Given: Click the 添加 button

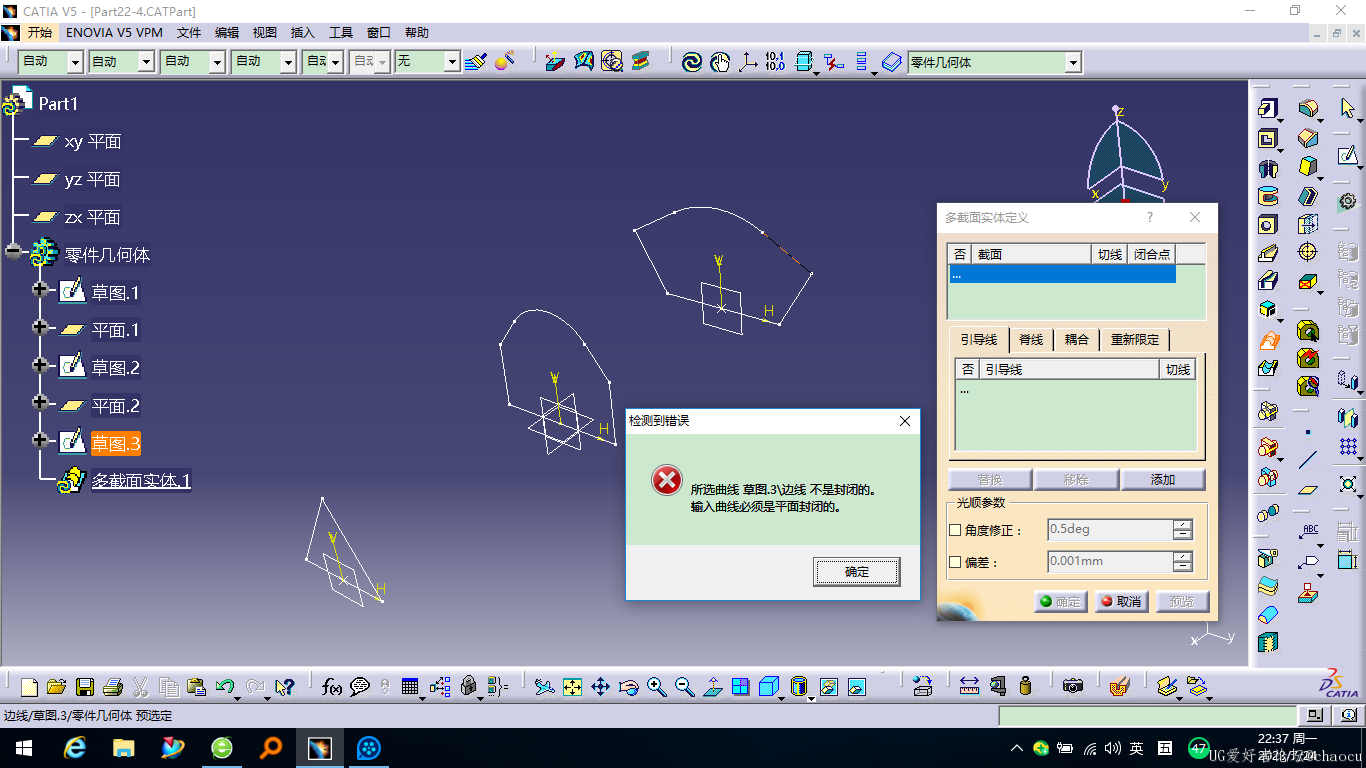Looking at the screenshot, I should tap(1163, 480).
